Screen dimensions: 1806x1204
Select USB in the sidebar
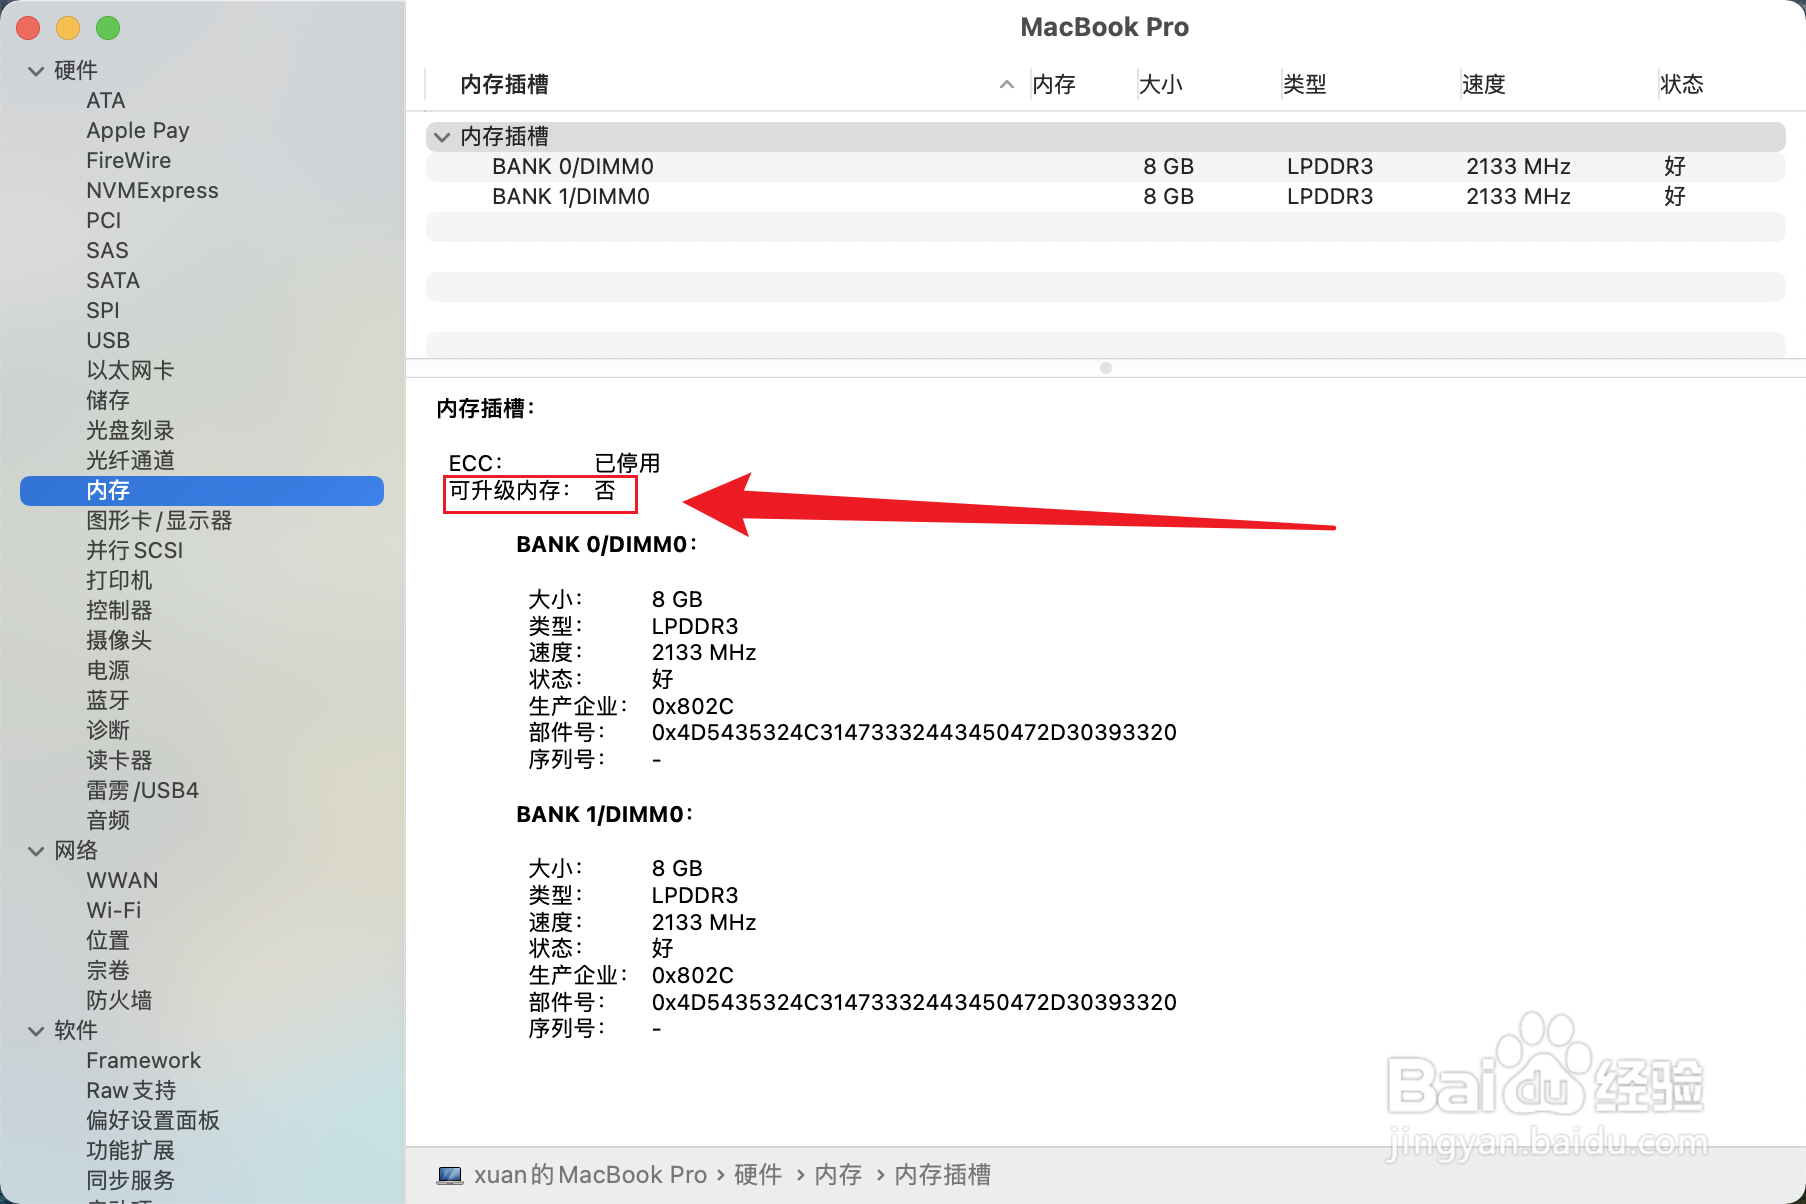(108, 341)
